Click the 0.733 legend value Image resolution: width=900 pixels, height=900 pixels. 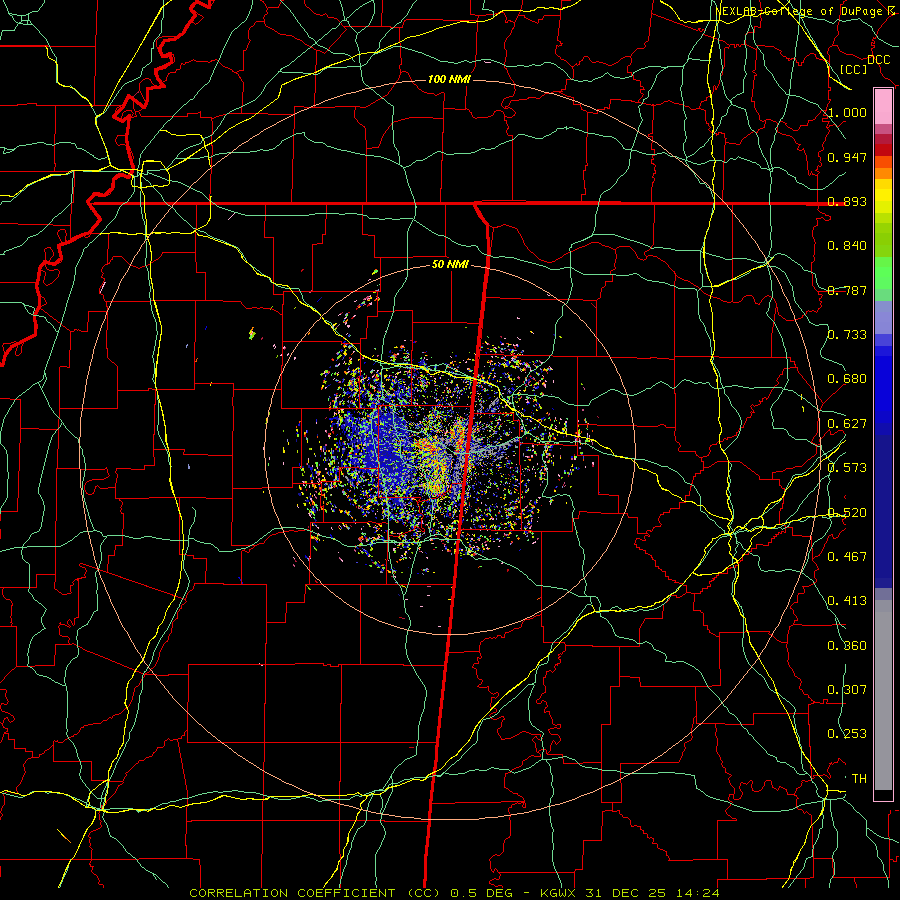pyautogui.click(x=847, y=335)
